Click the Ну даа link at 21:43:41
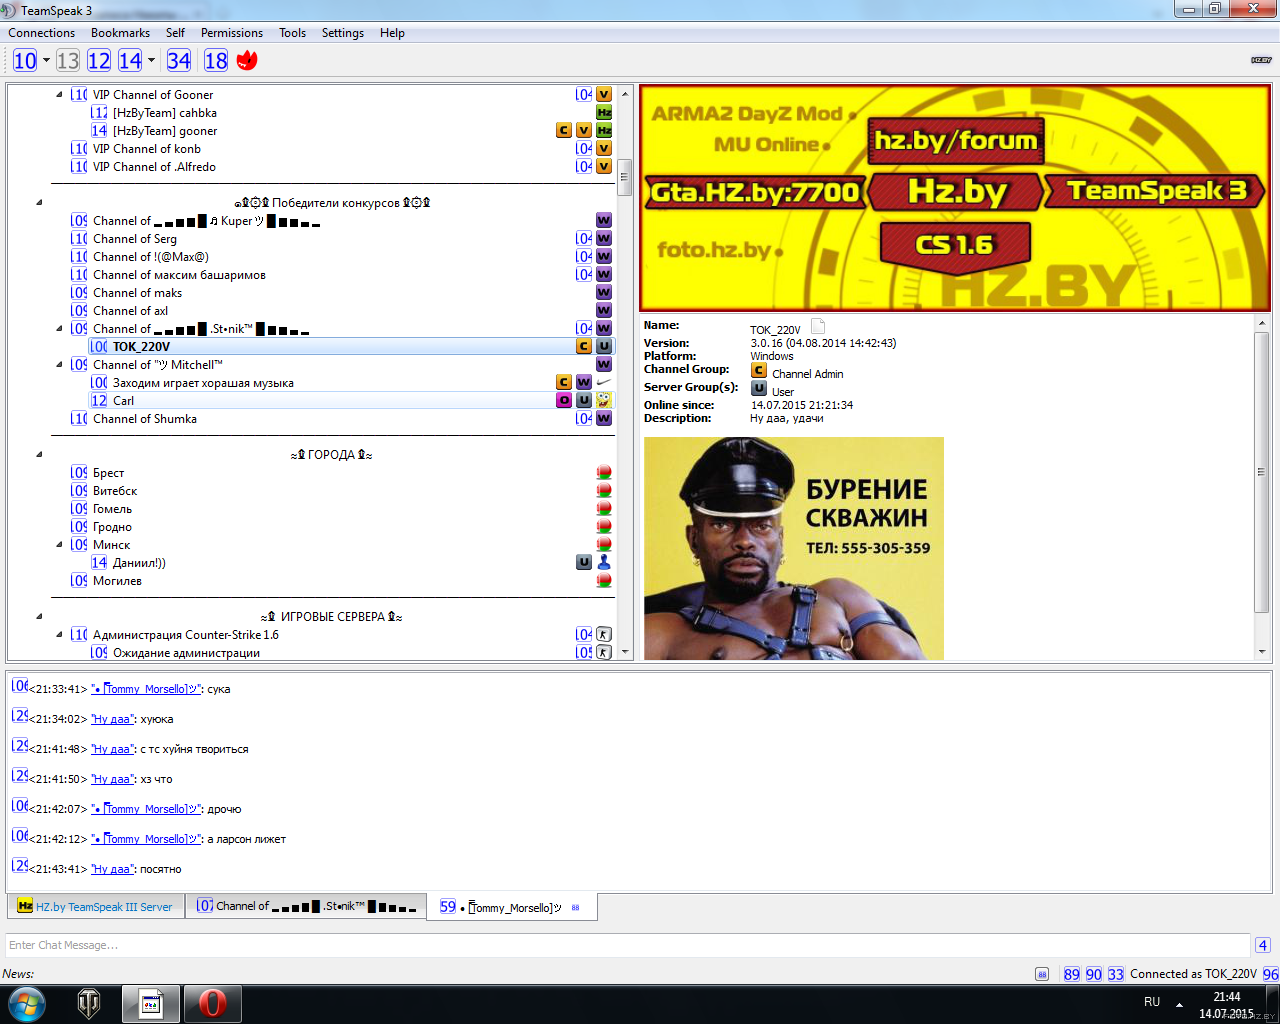Viewport: 1280px width, 1024px height. (112, 869)
